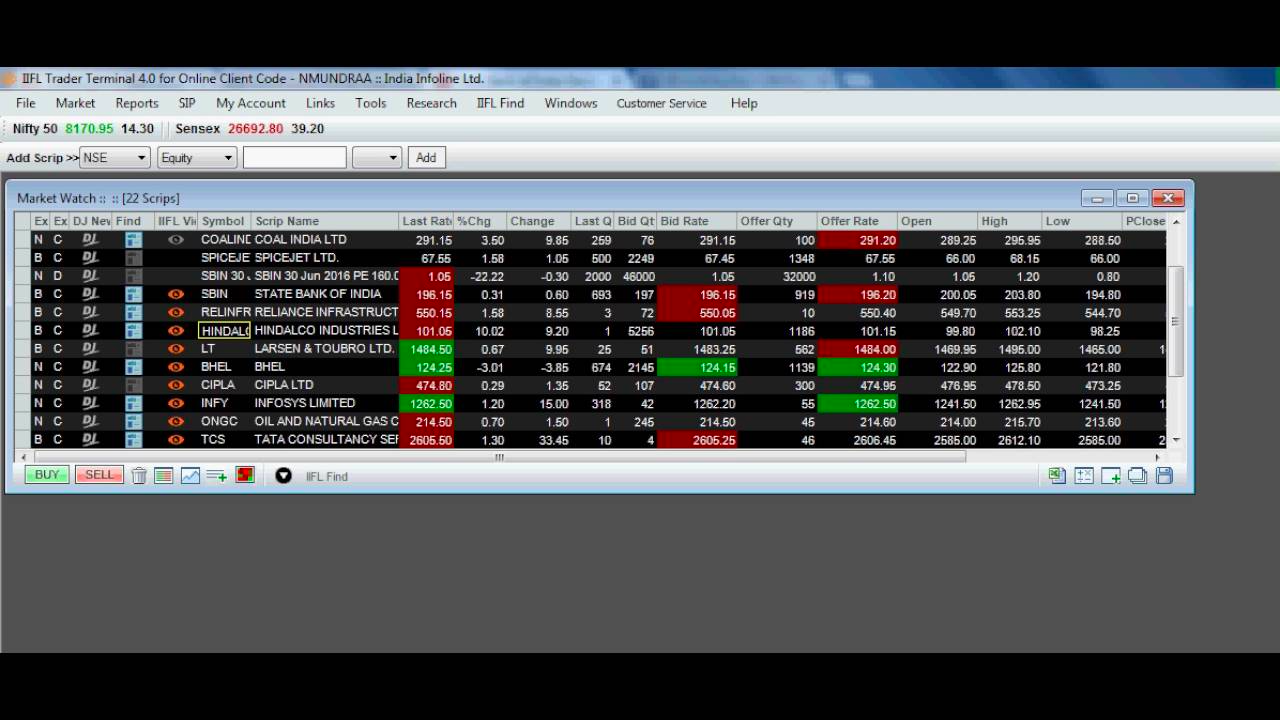Open the Tools menu
This screenshot has width=1280, height=720.
click(x=370, y=103)
